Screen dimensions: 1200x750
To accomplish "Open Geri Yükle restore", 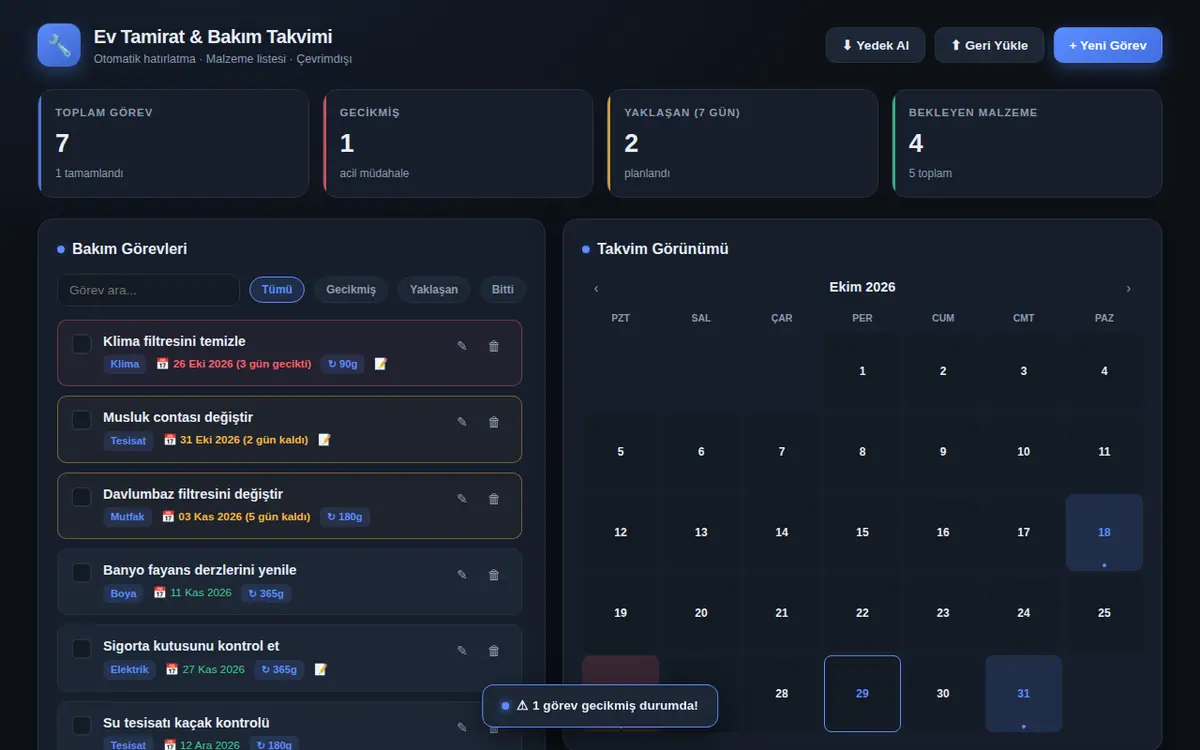I will 989,45.
